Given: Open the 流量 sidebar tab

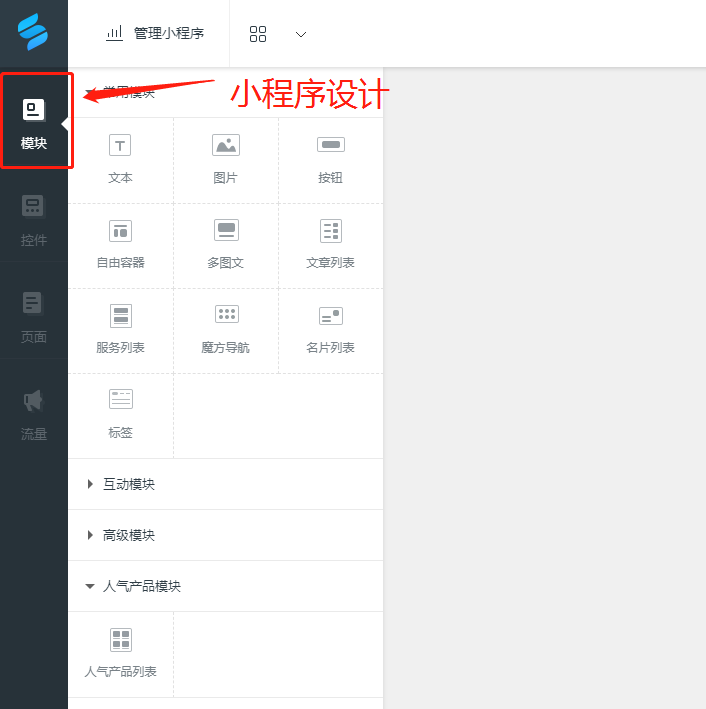Looking at the screenshot, I should (34, 414).
